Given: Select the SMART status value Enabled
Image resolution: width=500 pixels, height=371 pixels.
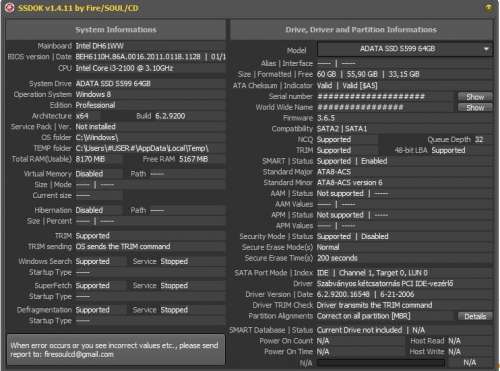Looking at the screenshot, I should click(x=374, y=161).
